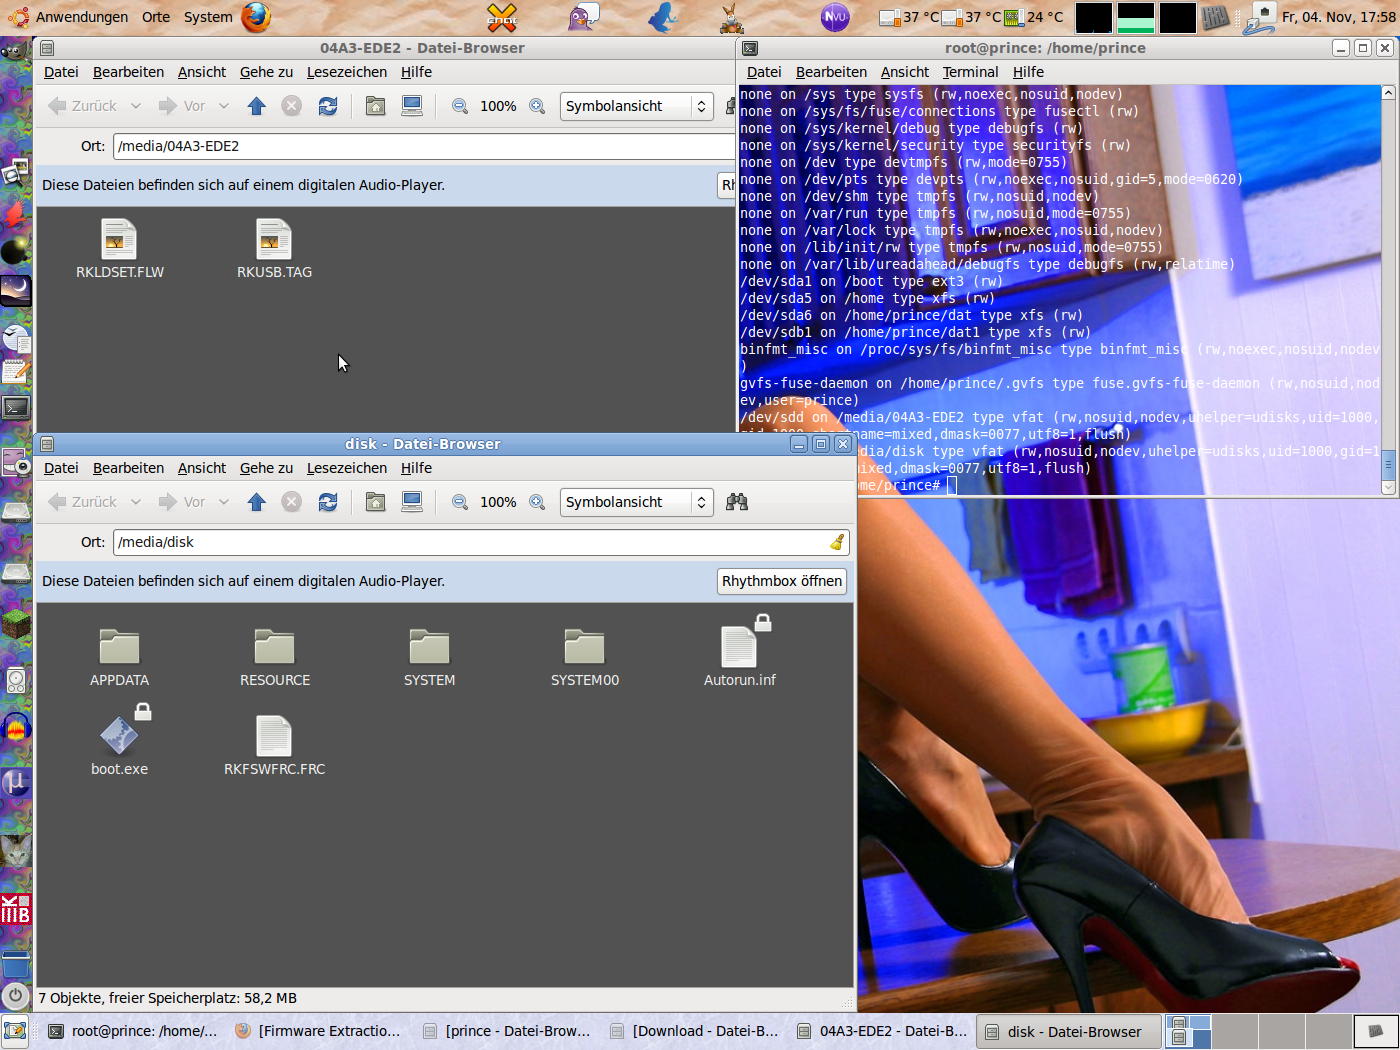Screen dimensions: 1400x1050
Task: Click Zurück button in disk window
Action: tap(84, 502)
